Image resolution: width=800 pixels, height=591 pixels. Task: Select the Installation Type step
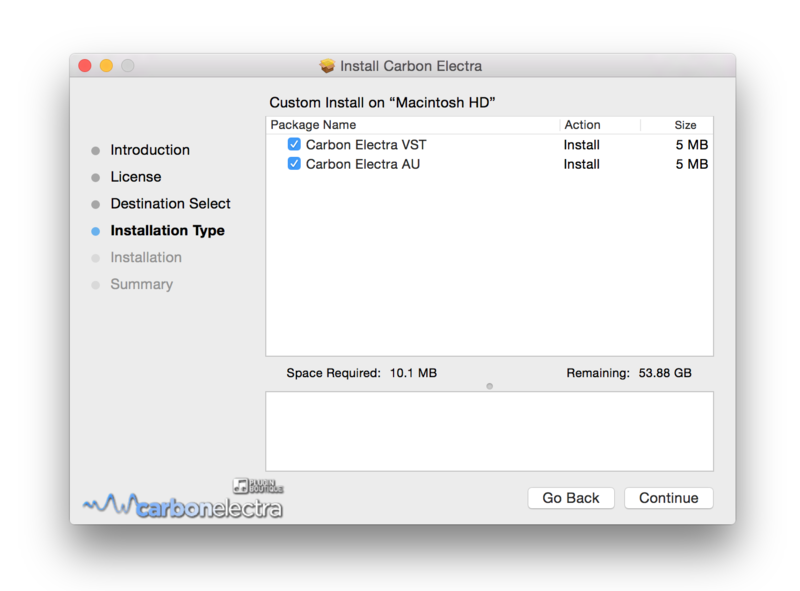pyautogui.click(x=167, y=231)
